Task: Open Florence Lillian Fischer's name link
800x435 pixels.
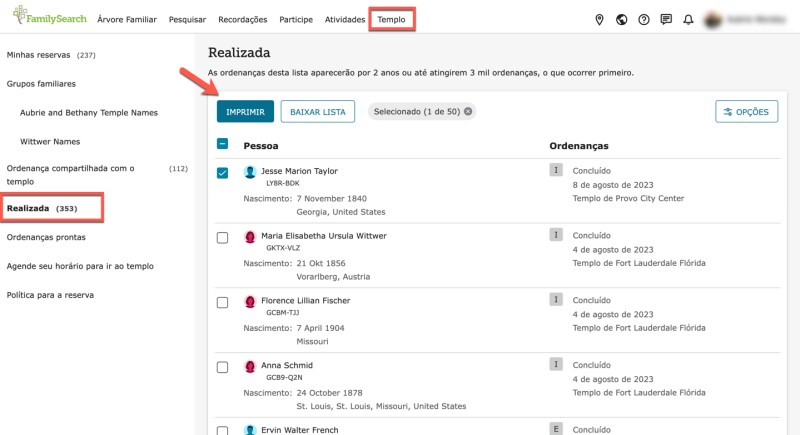Action: tap(306, 300)
